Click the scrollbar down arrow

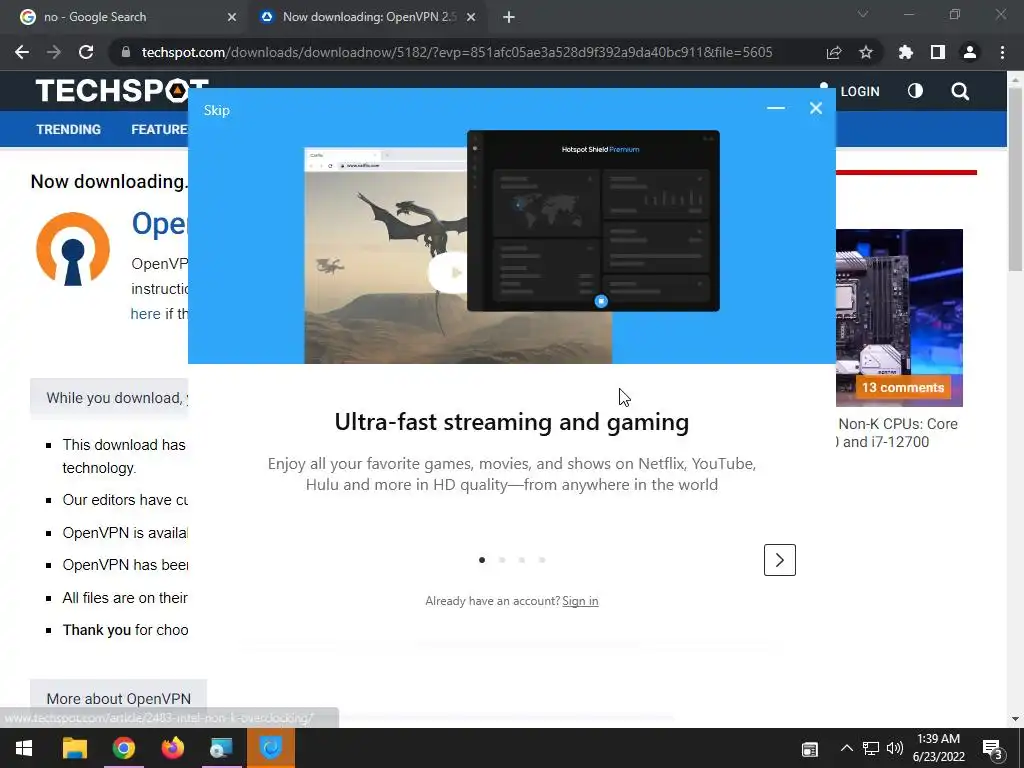[1015, 719]
